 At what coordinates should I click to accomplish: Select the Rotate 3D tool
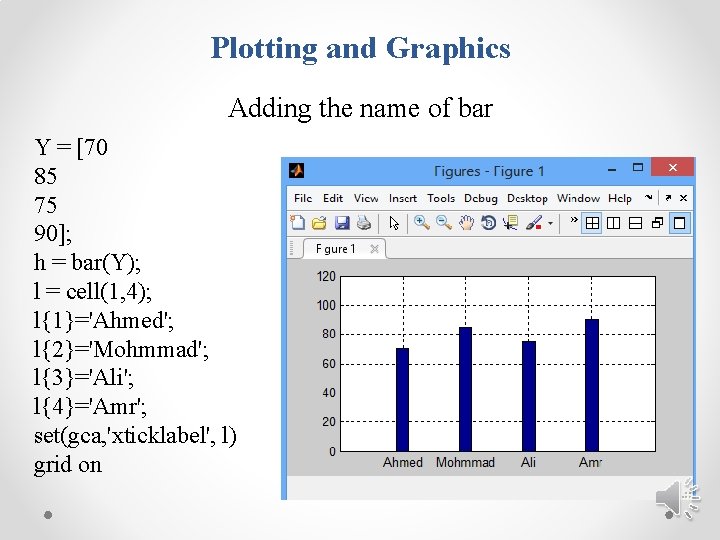(x=488, y=223)
